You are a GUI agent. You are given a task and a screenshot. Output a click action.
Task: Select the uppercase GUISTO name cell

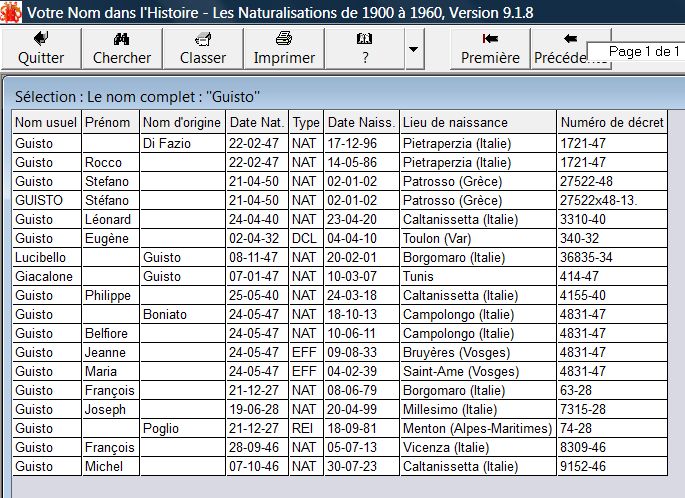[46, 201]
